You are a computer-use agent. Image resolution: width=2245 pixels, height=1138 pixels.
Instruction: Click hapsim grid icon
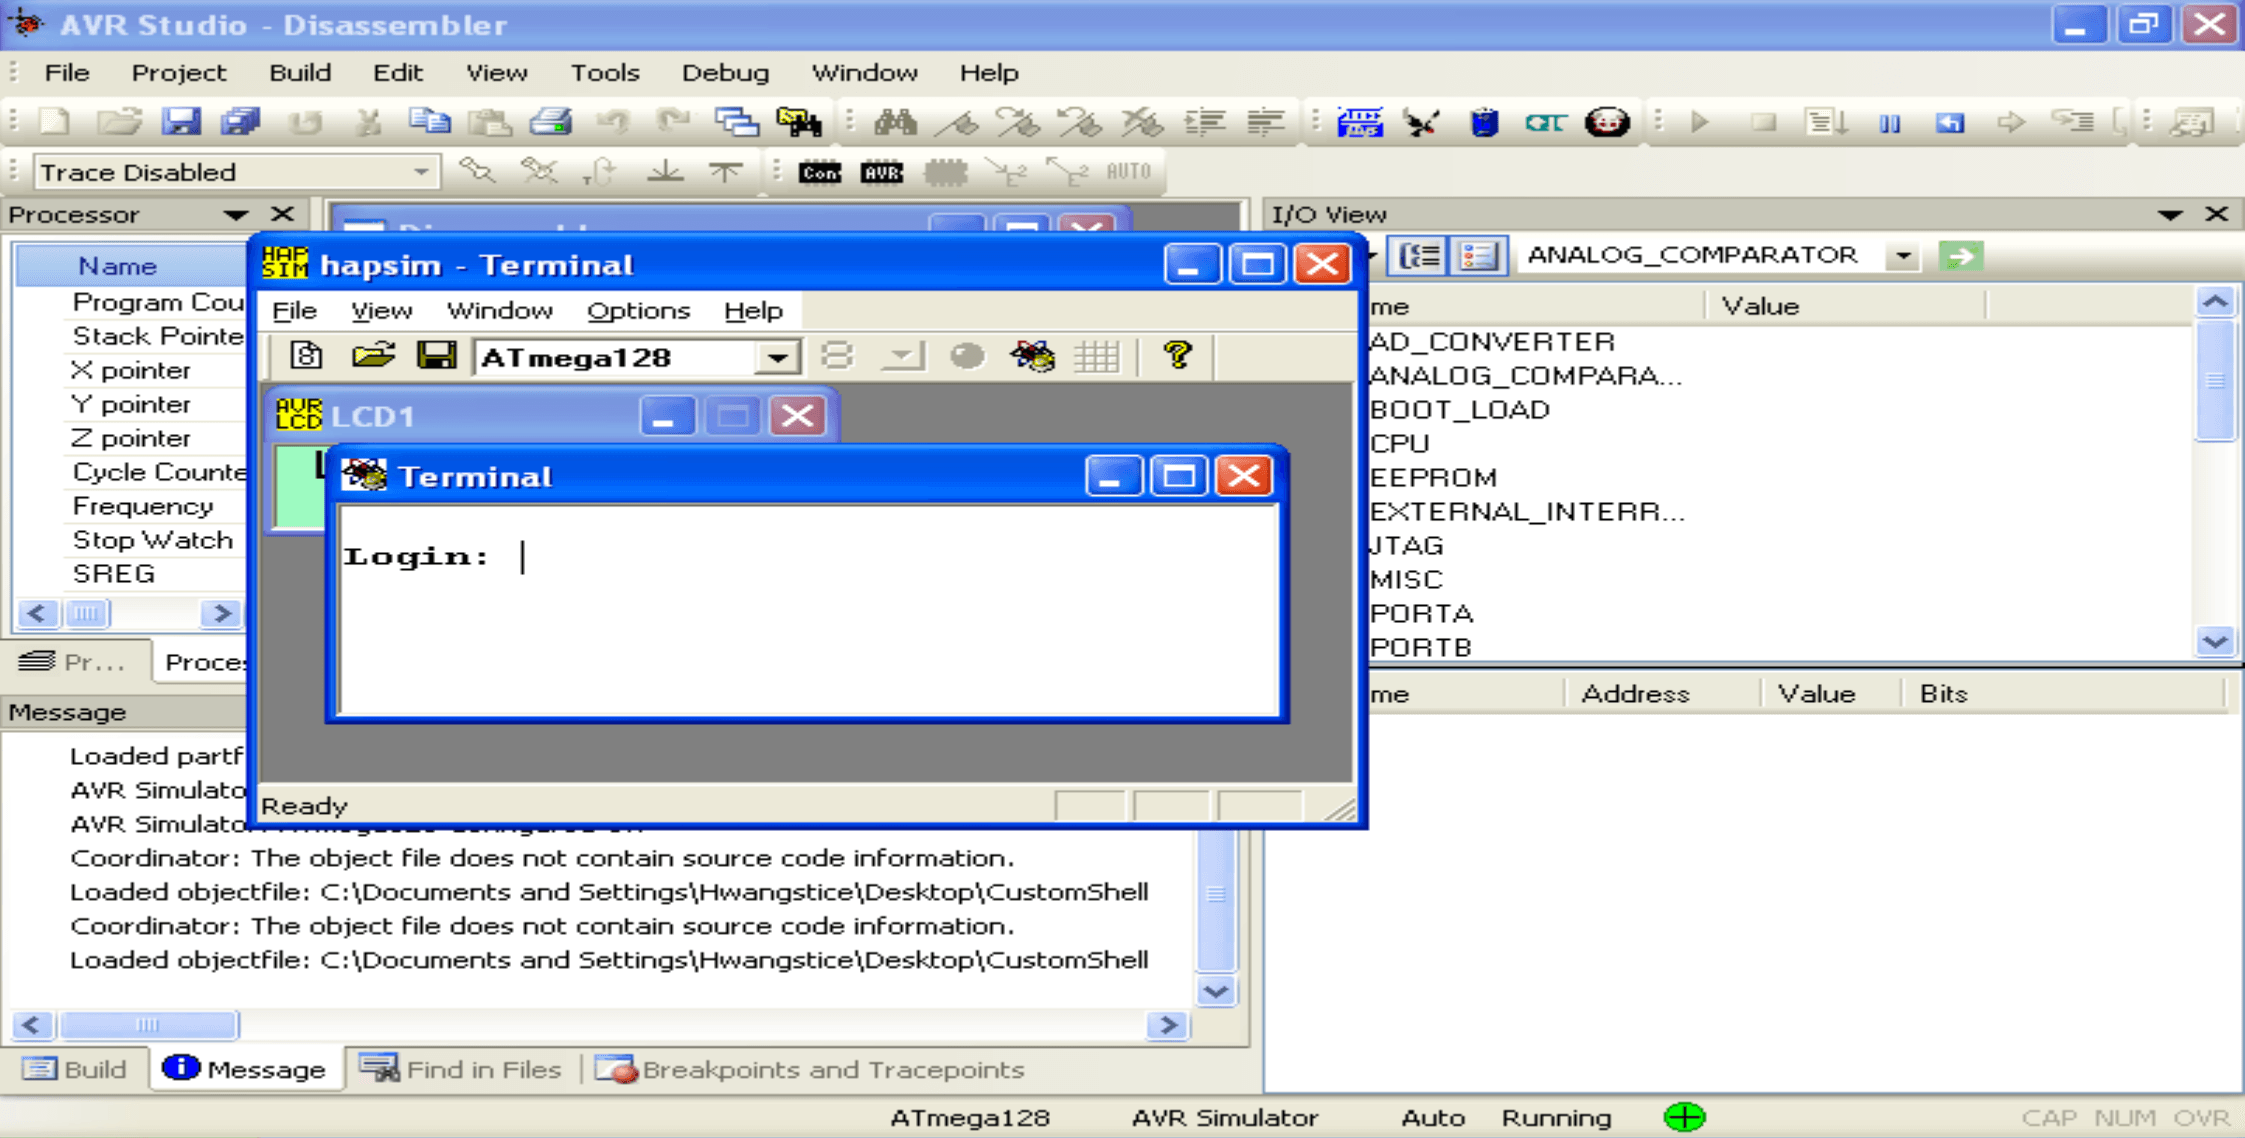[1097, 356]
